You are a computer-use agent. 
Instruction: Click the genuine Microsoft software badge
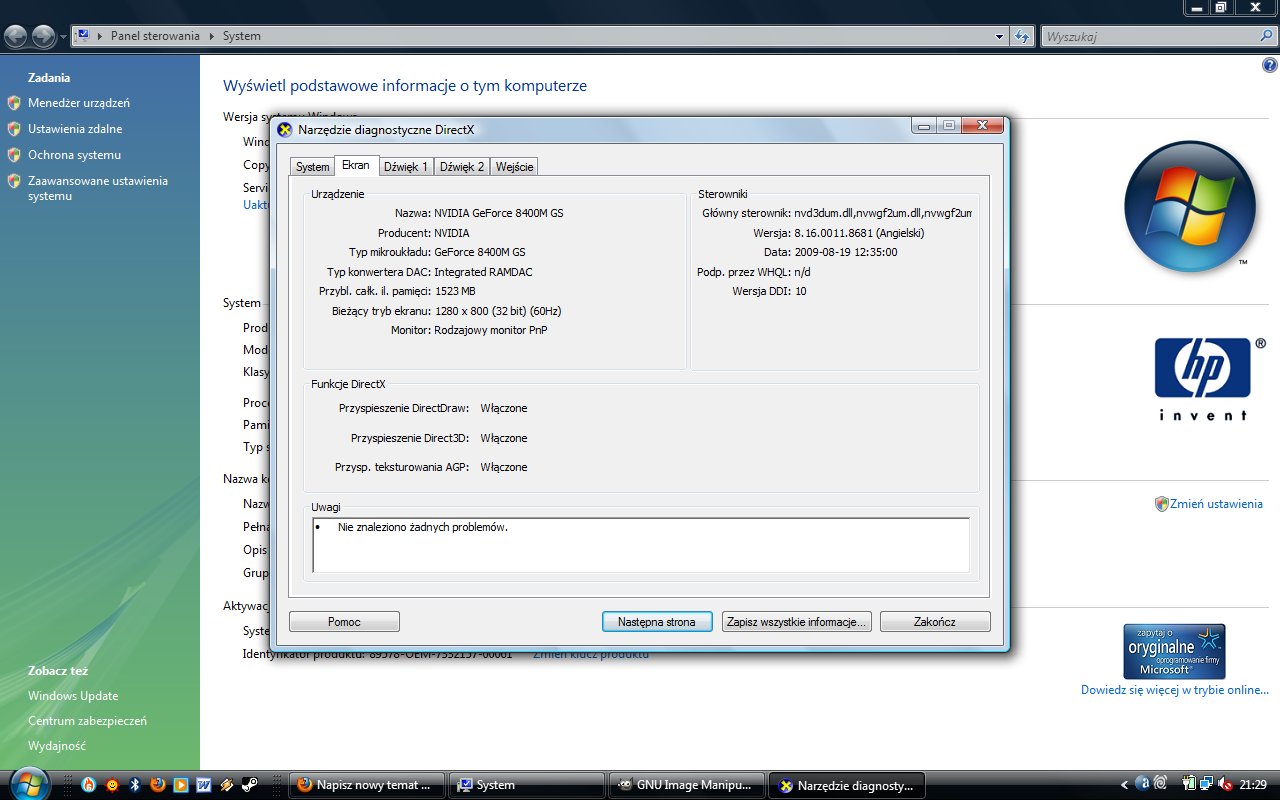1174,651
